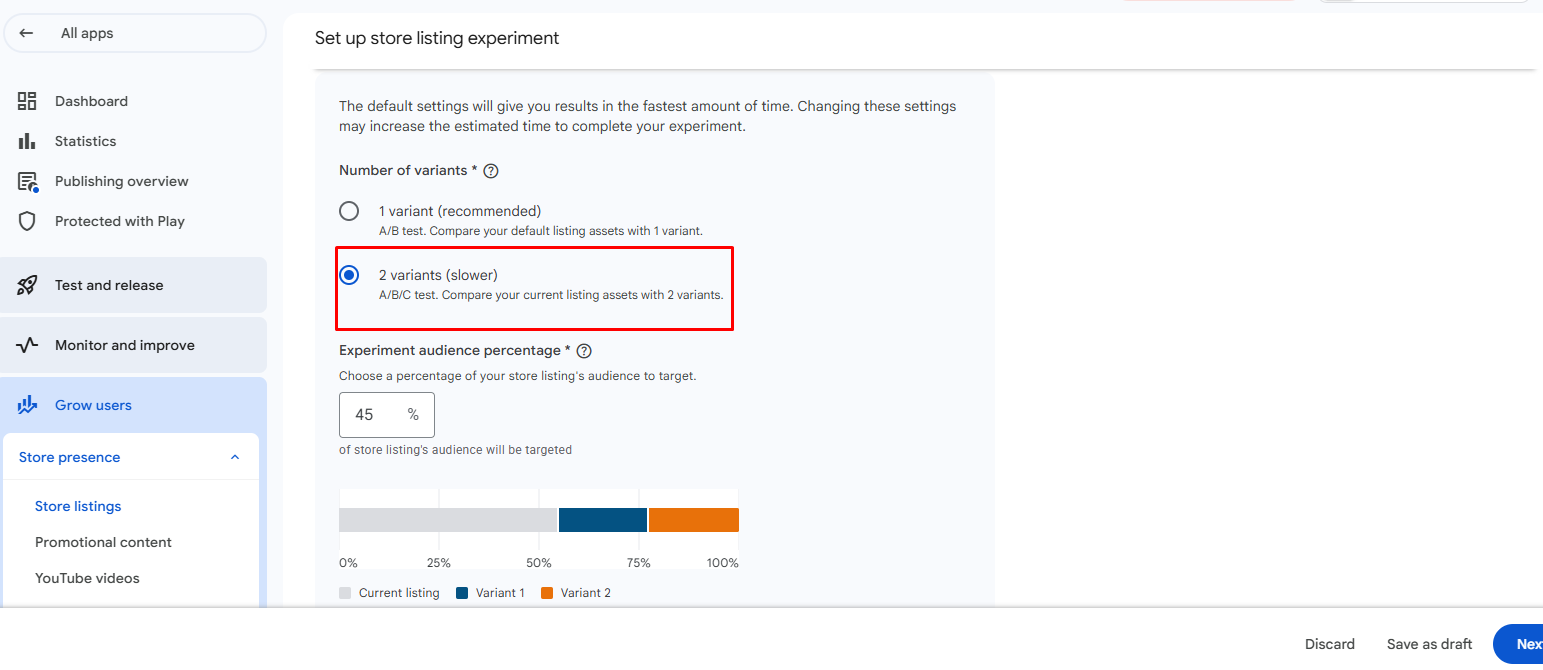Click the 75% axis label on the chart
Viewport: 1543px width, 670px height.
tap(638, 563)
